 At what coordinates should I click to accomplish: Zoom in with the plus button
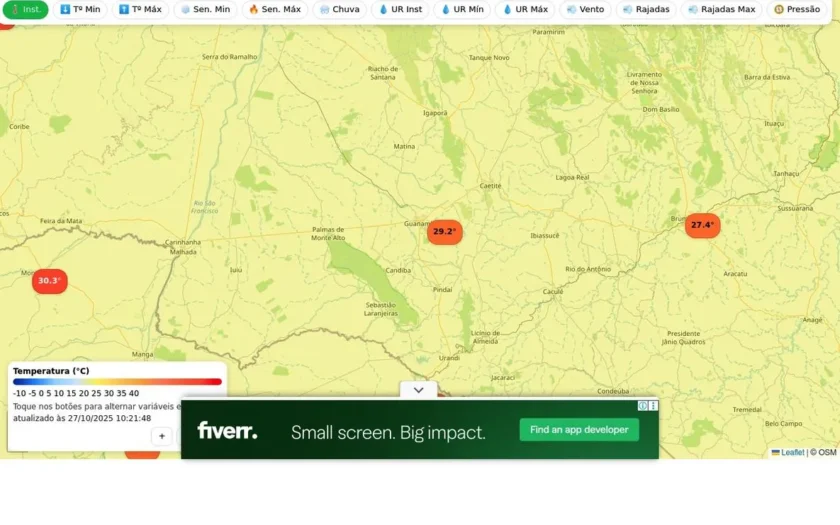coord(162,436)
